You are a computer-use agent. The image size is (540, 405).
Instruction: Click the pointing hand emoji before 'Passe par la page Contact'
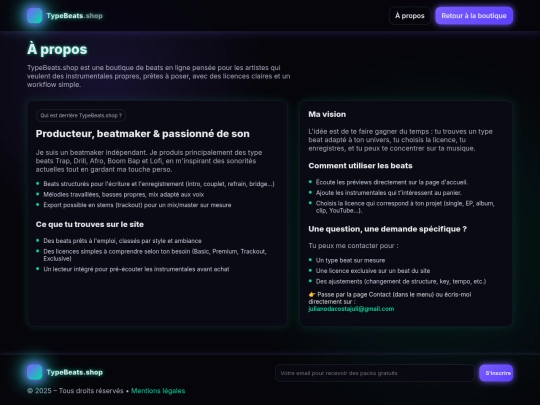(x=312, y=295)
